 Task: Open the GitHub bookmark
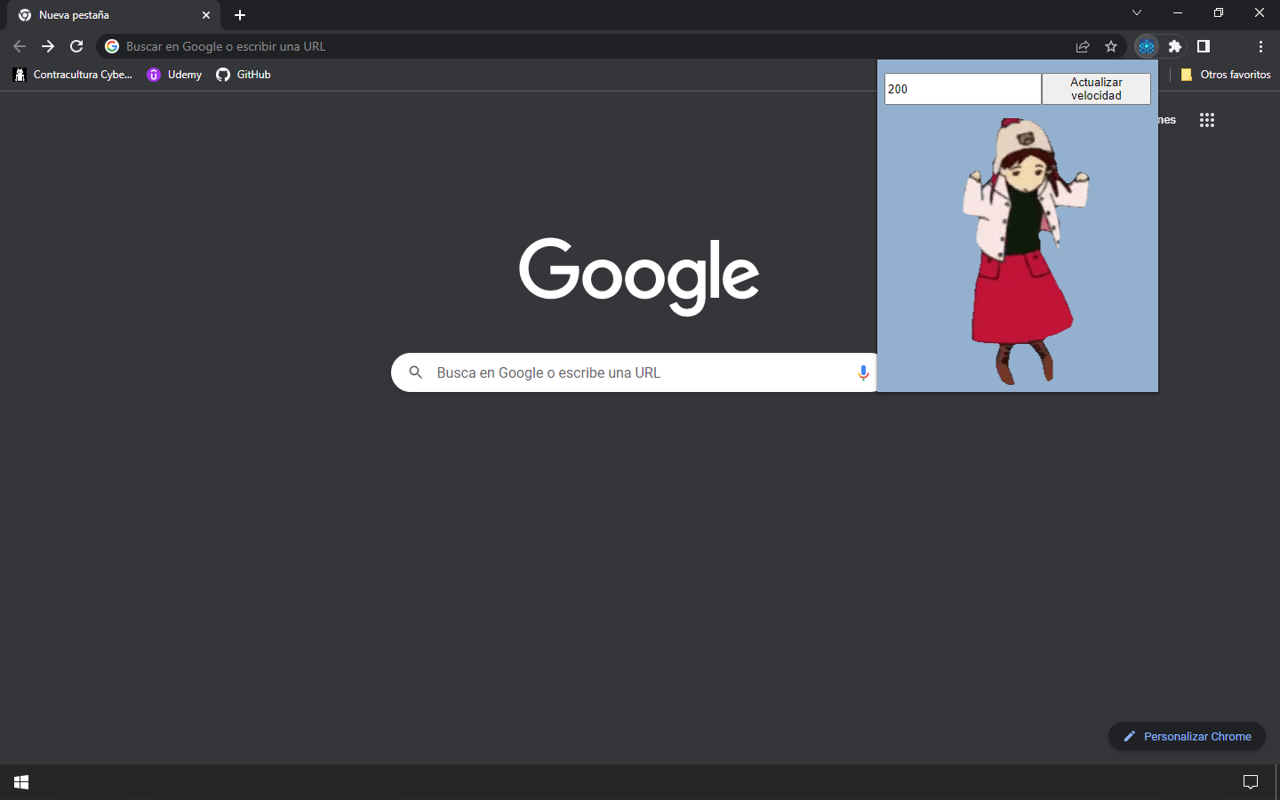243,74
